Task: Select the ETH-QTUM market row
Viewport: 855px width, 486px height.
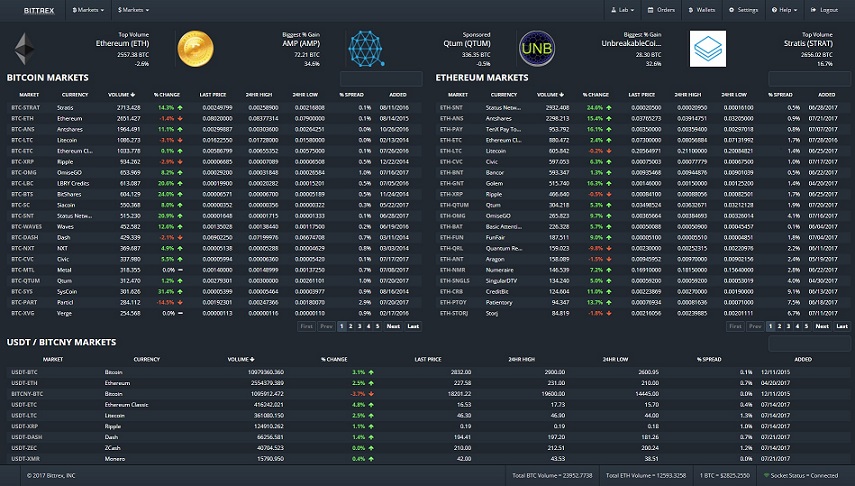Action: (643, 205)
